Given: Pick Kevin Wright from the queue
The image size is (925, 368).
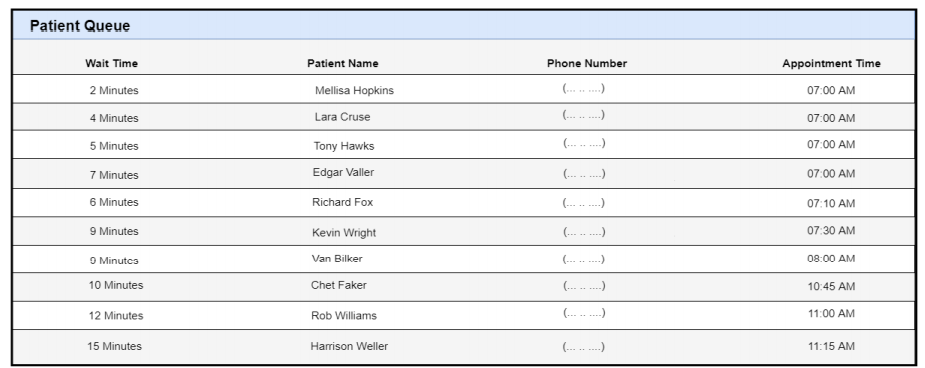Looking at the screenshot, I should [x=344, y=232].
